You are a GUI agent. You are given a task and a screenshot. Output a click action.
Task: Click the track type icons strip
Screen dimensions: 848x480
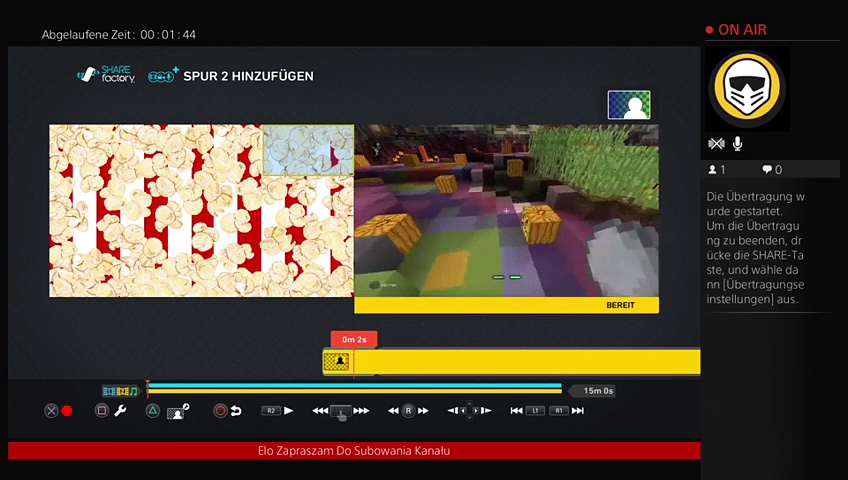pos(120,391)
